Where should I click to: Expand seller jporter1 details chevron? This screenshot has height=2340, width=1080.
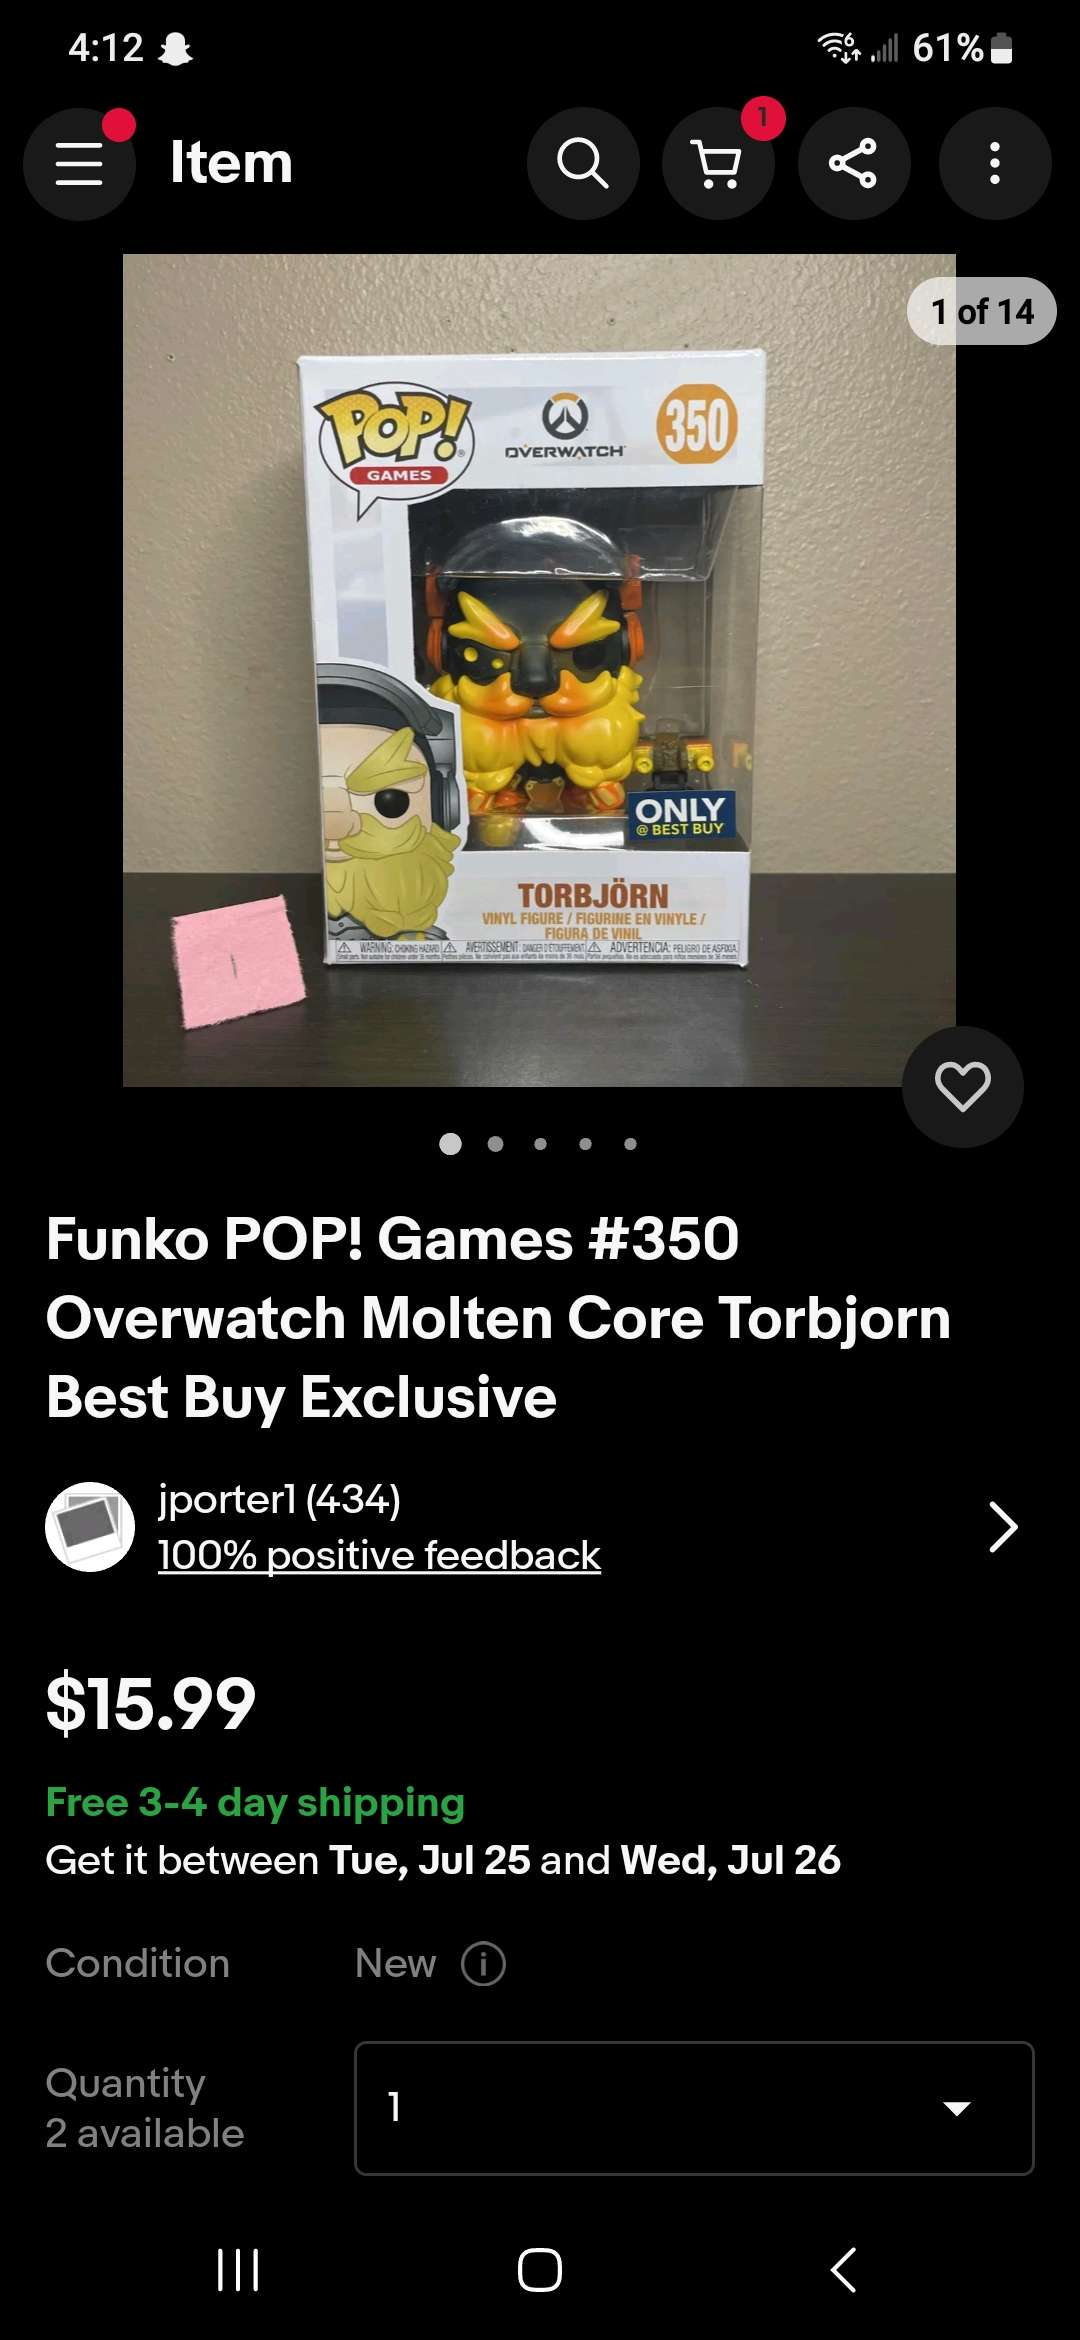pyautogui.click(x=1002, y=1527)
